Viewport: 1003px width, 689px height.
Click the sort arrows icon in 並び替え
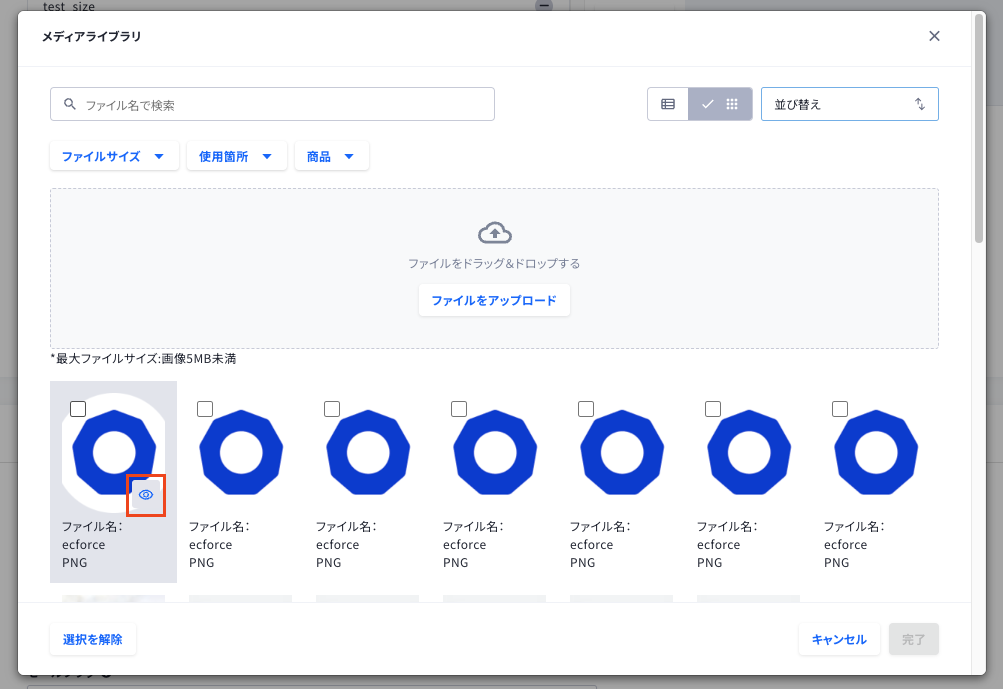920,104
